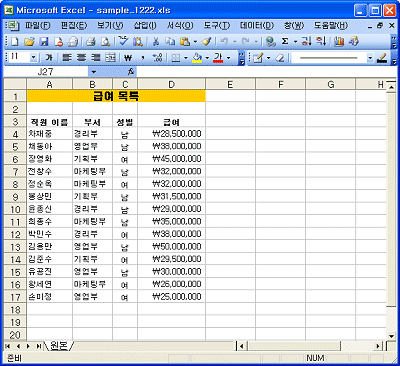Click the draw border pencil icon

click(258, 58)
